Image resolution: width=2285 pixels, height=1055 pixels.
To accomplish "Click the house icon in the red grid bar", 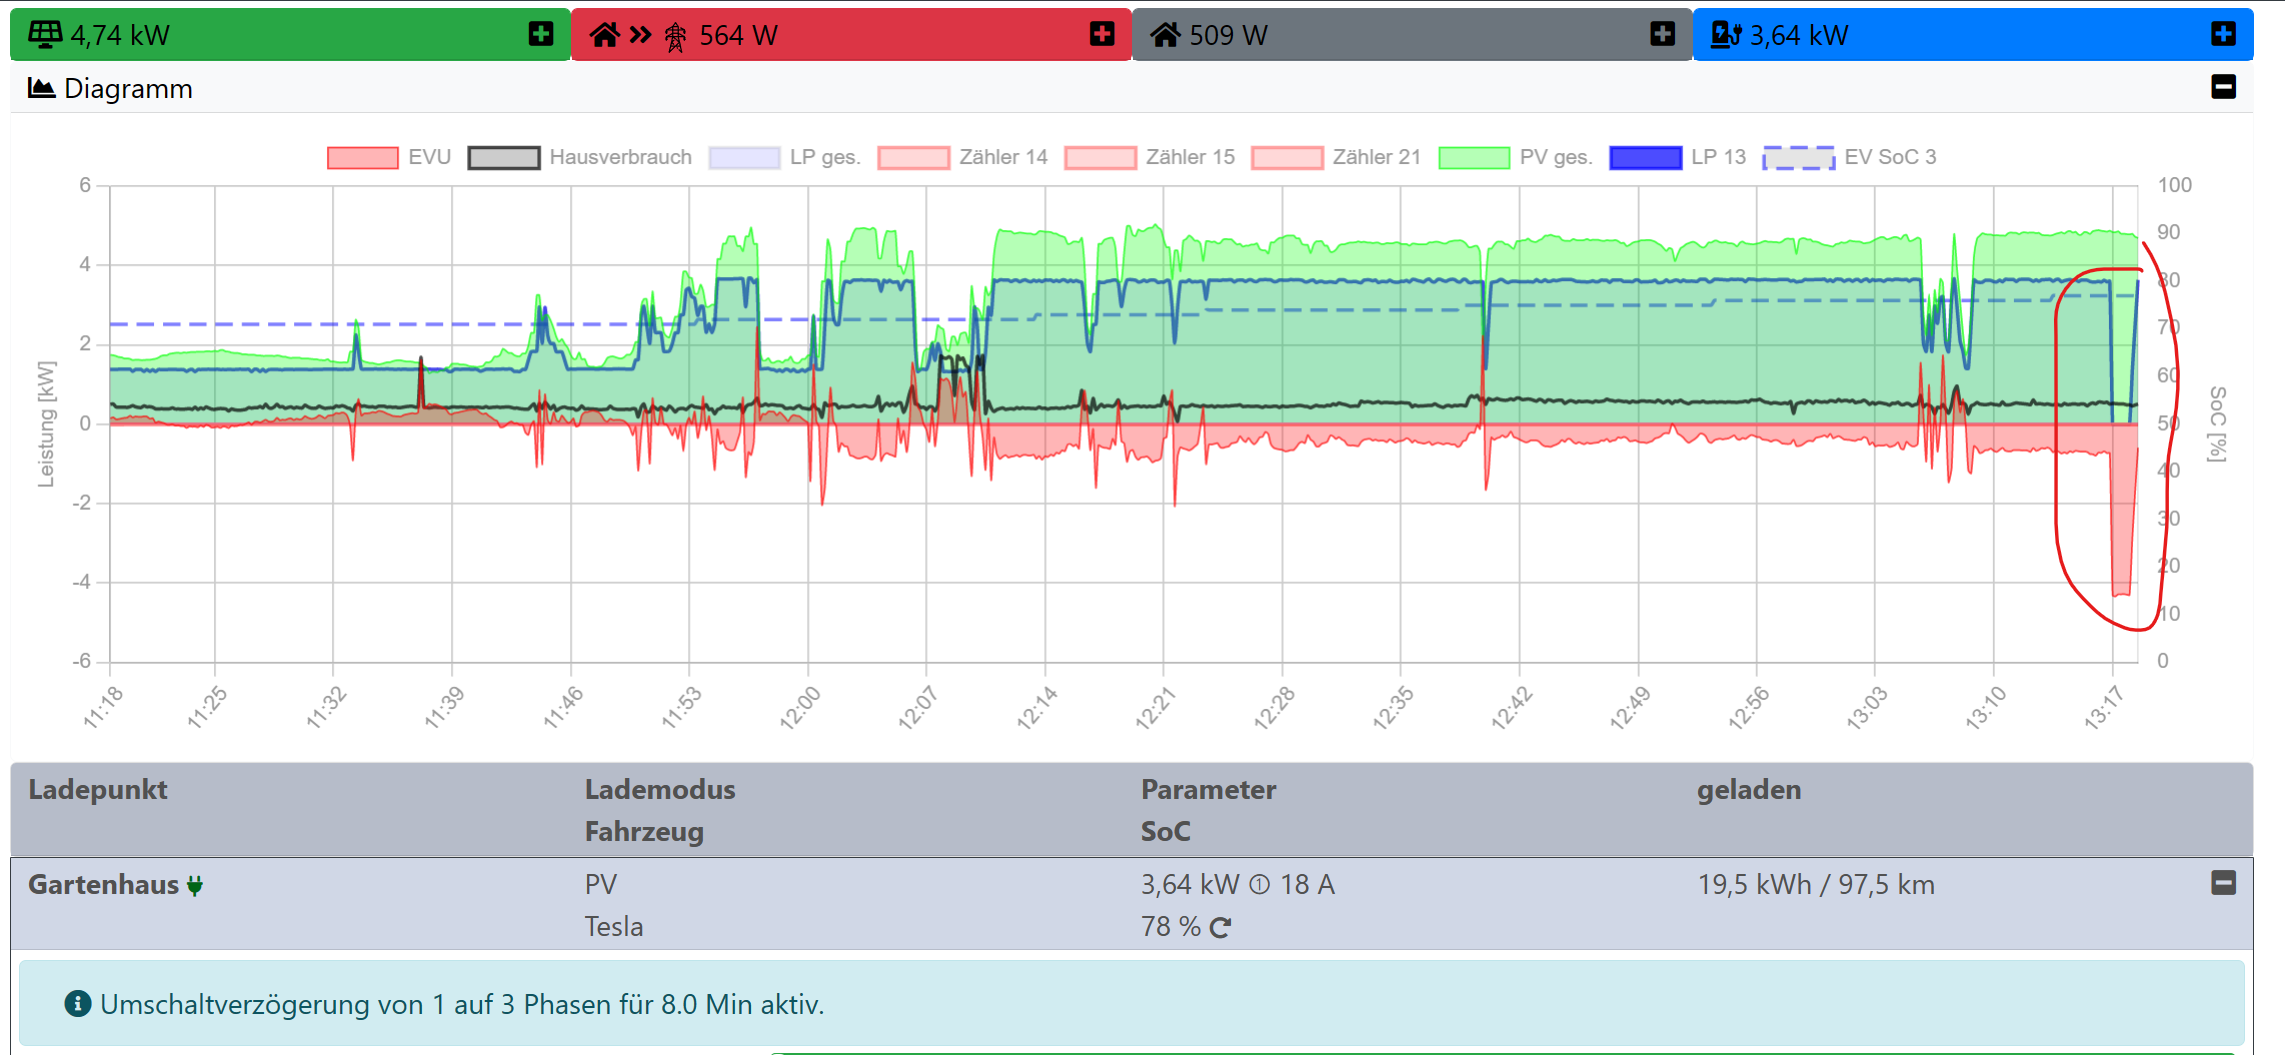I will [604, 36].
